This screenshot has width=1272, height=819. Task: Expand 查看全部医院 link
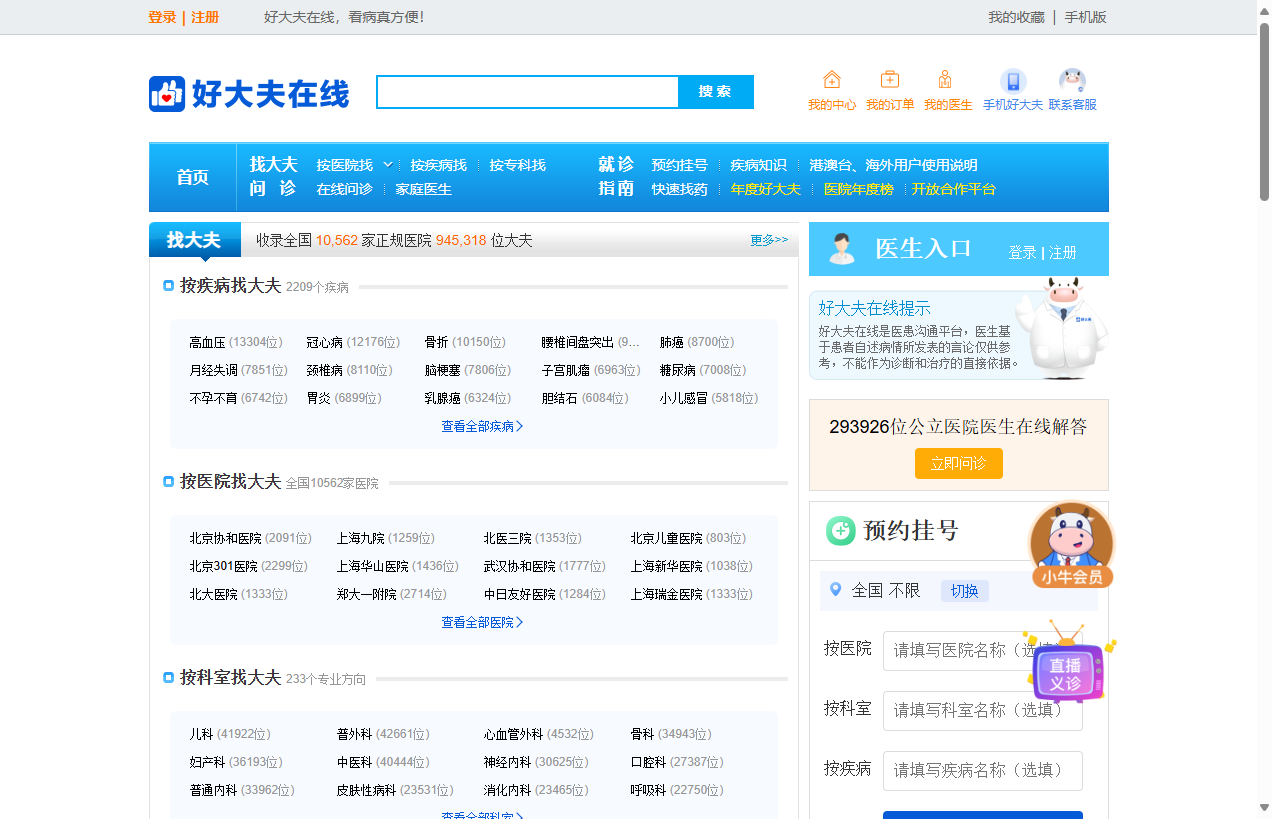point(482,622)
